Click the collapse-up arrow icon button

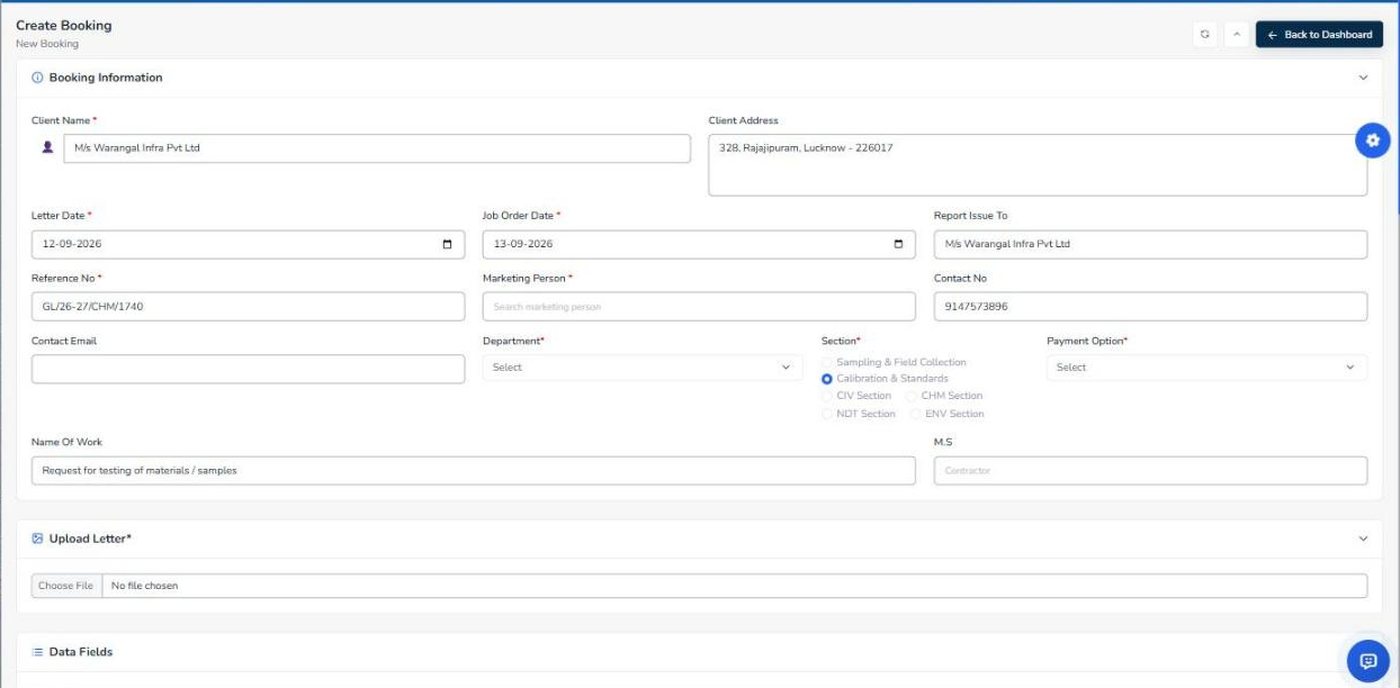coord(1237,34)
